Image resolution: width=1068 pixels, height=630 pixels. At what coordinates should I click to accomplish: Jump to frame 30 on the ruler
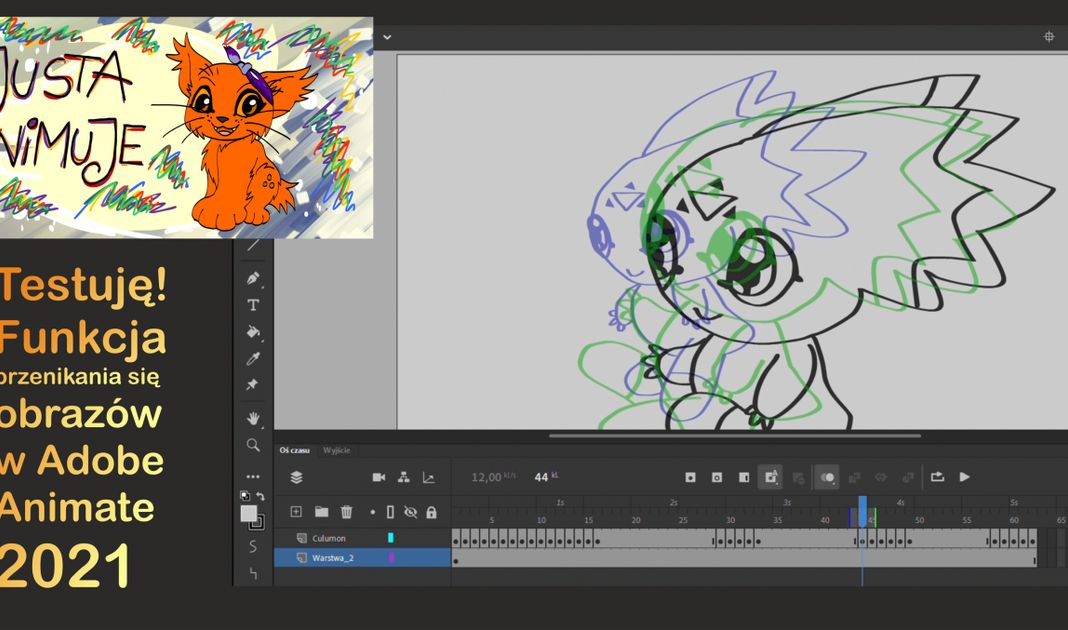pos(730,520)
